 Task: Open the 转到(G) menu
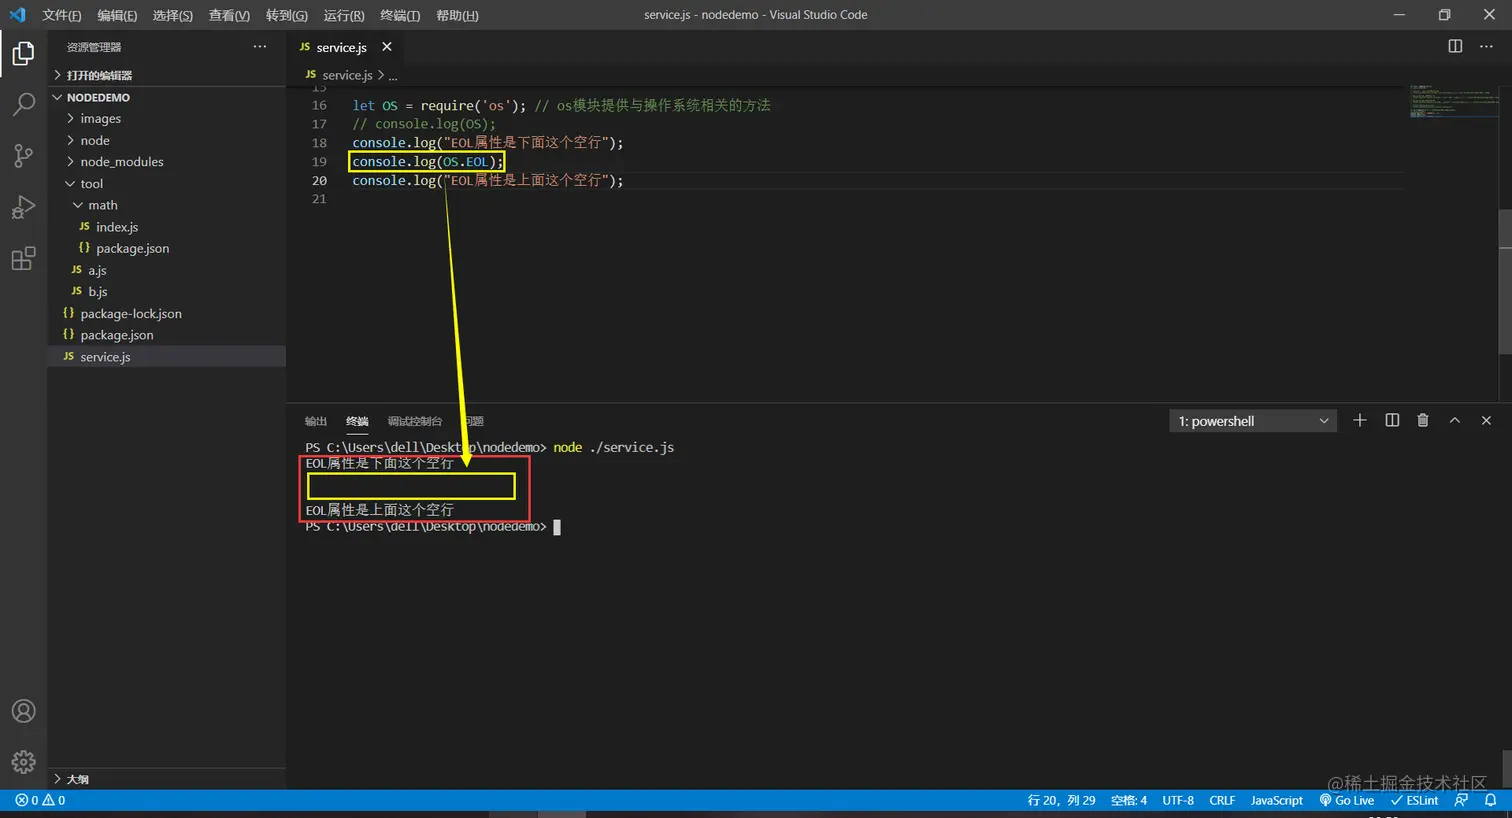(x=286, y=15)
